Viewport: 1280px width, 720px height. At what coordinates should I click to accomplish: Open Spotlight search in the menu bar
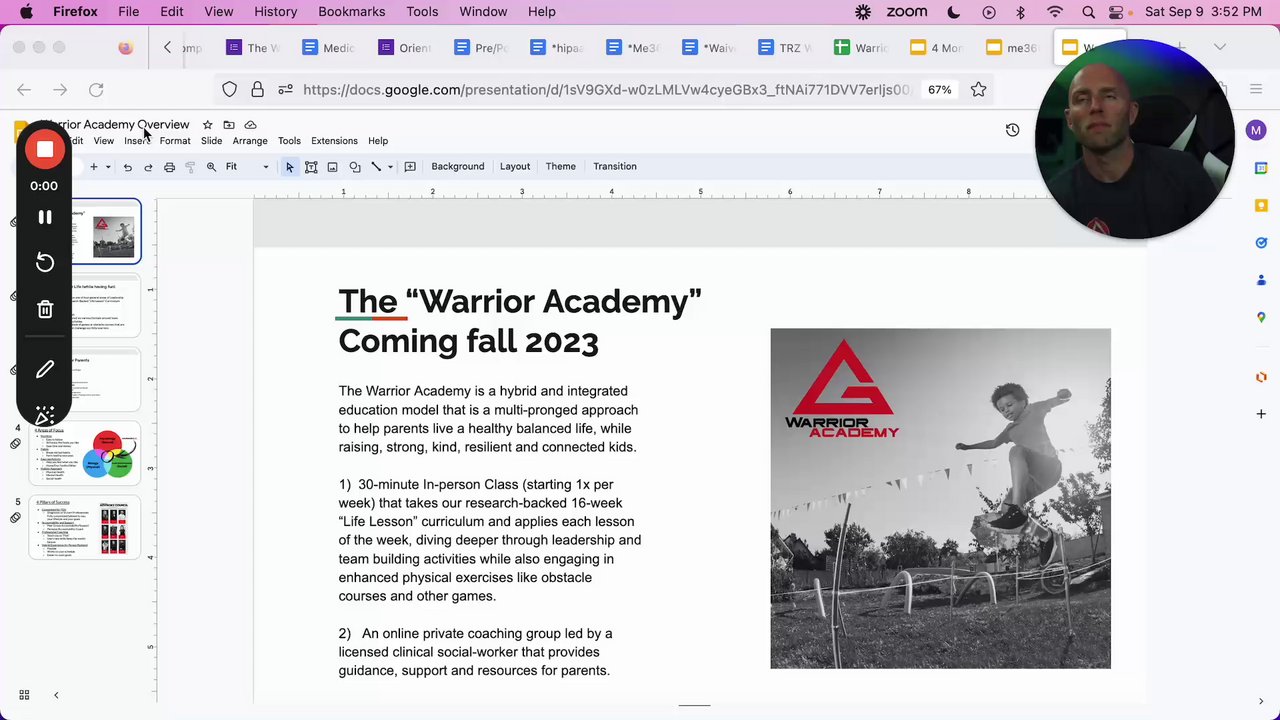(1088, 12)
